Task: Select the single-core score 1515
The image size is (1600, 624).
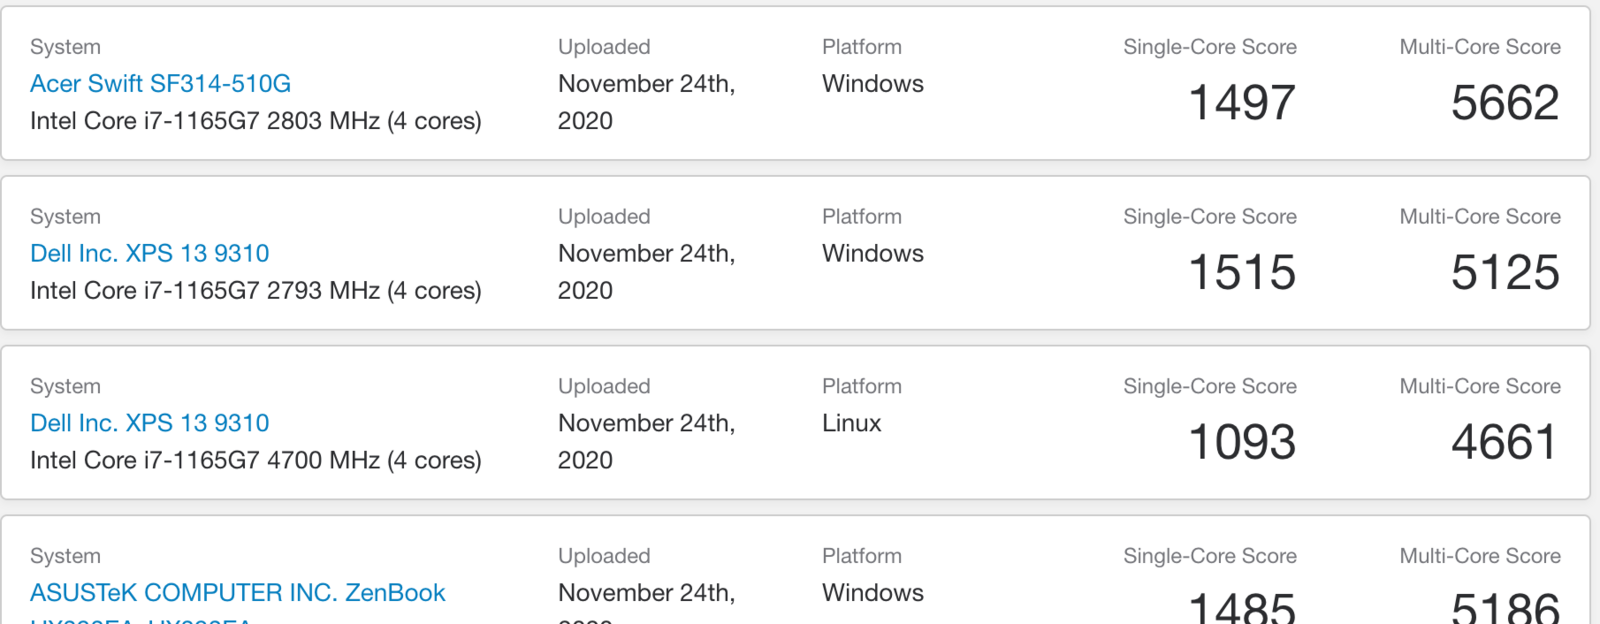Action: [1242, 273]
